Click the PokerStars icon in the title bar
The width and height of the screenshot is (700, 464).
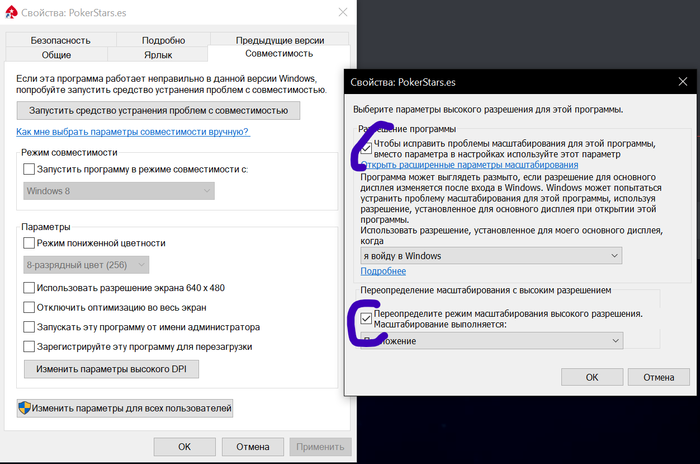[x=11, y=12]
